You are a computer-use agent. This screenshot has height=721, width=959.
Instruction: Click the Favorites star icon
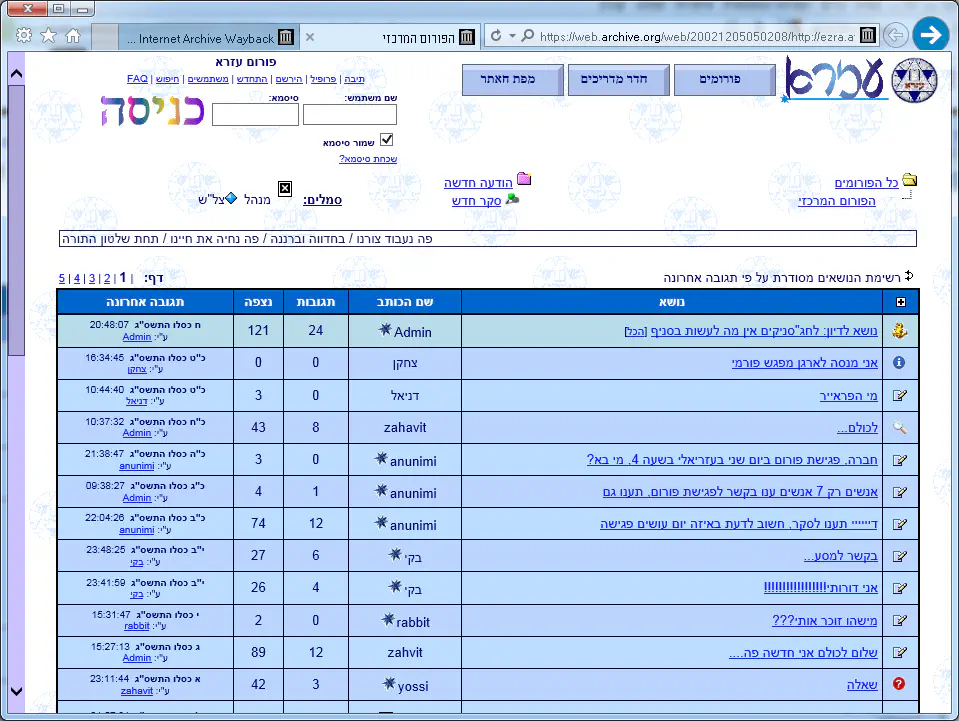[48, 36]
